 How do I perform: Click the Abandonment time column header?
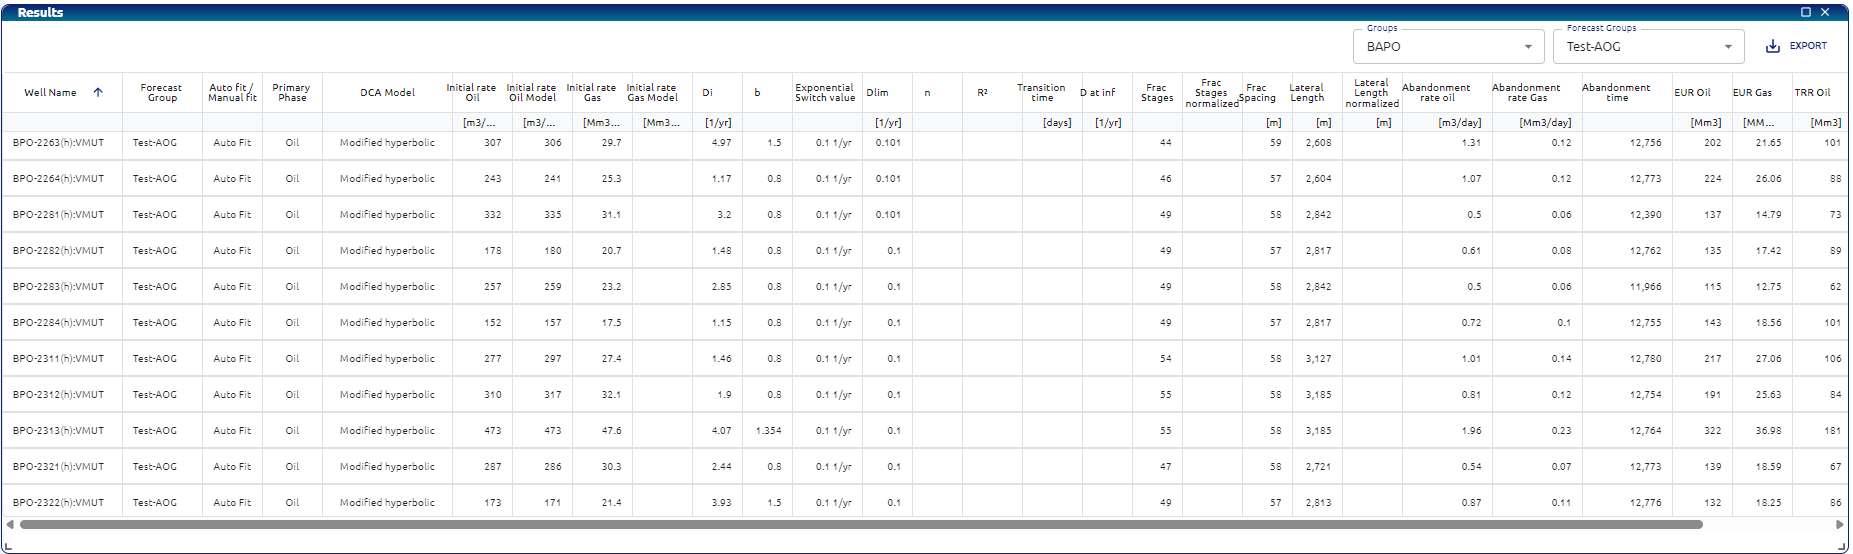pos(1616,93)
